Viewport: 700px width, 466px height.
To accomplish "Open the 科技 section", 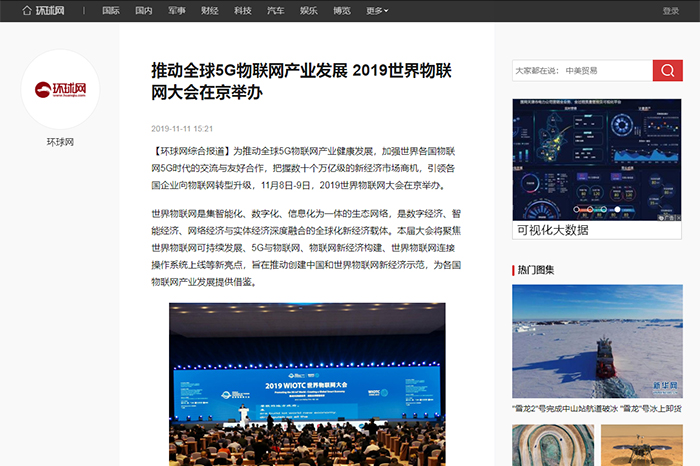I will coord(242,11).
